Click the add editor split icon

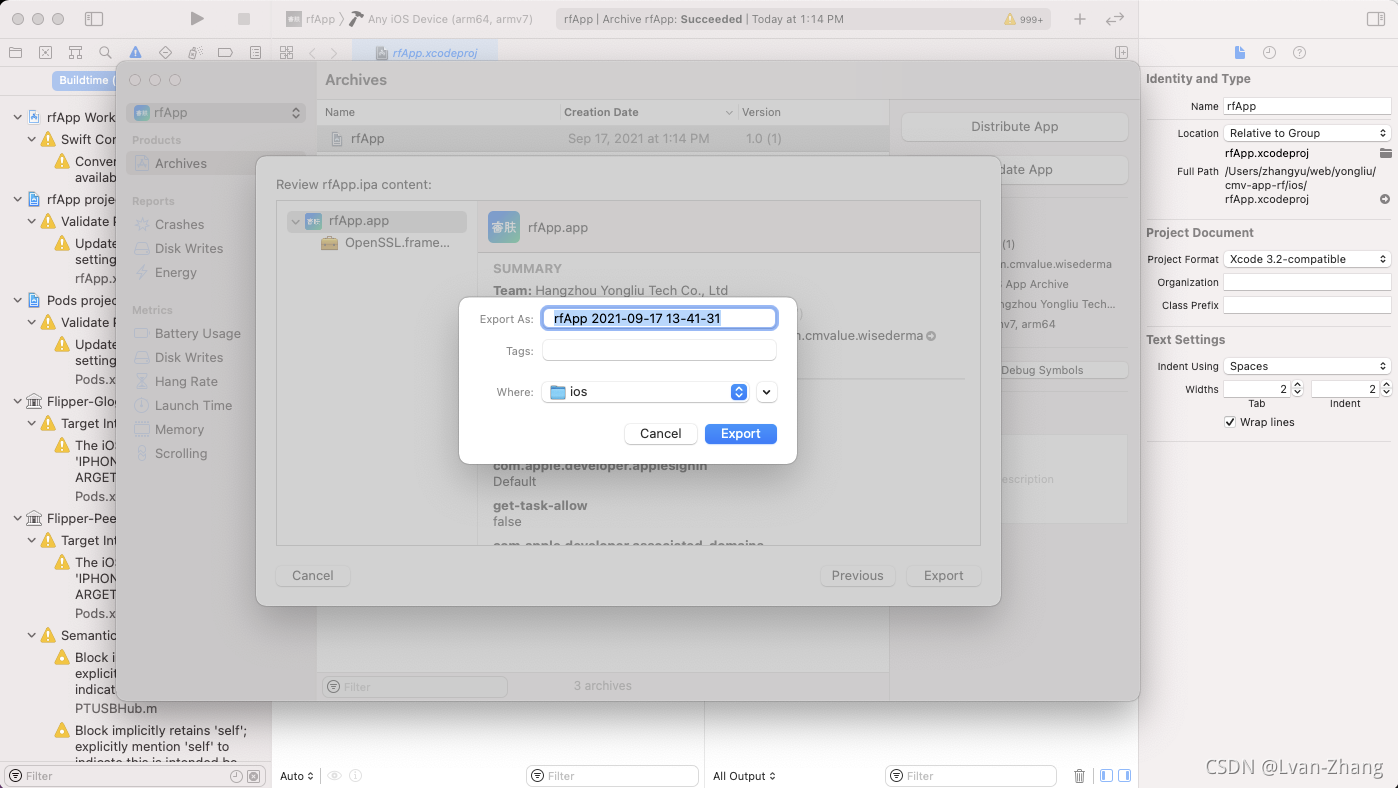pos(1121,52)
